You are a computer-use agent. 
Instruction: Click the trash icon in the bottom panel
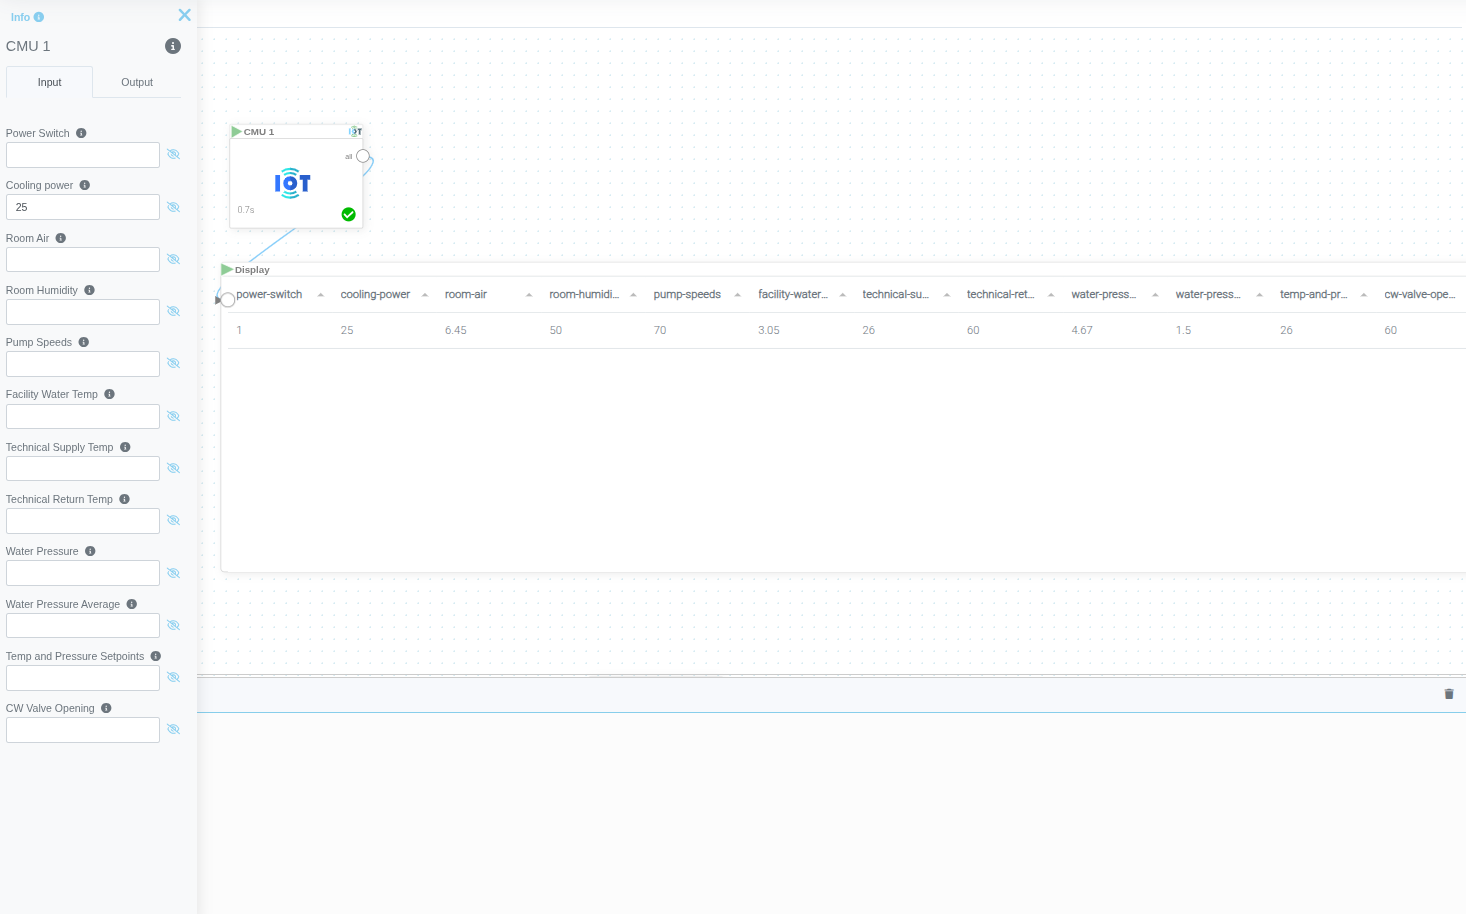pos(1449,694)
